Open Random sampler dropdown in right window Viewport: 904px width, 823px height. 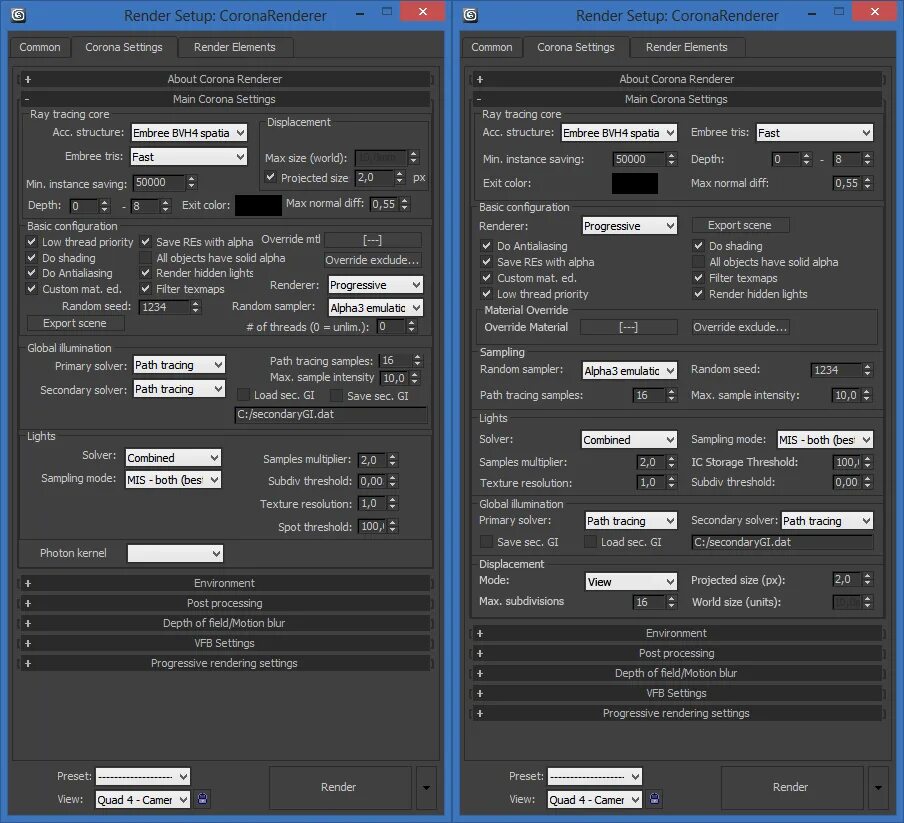(x=630, y=371)
